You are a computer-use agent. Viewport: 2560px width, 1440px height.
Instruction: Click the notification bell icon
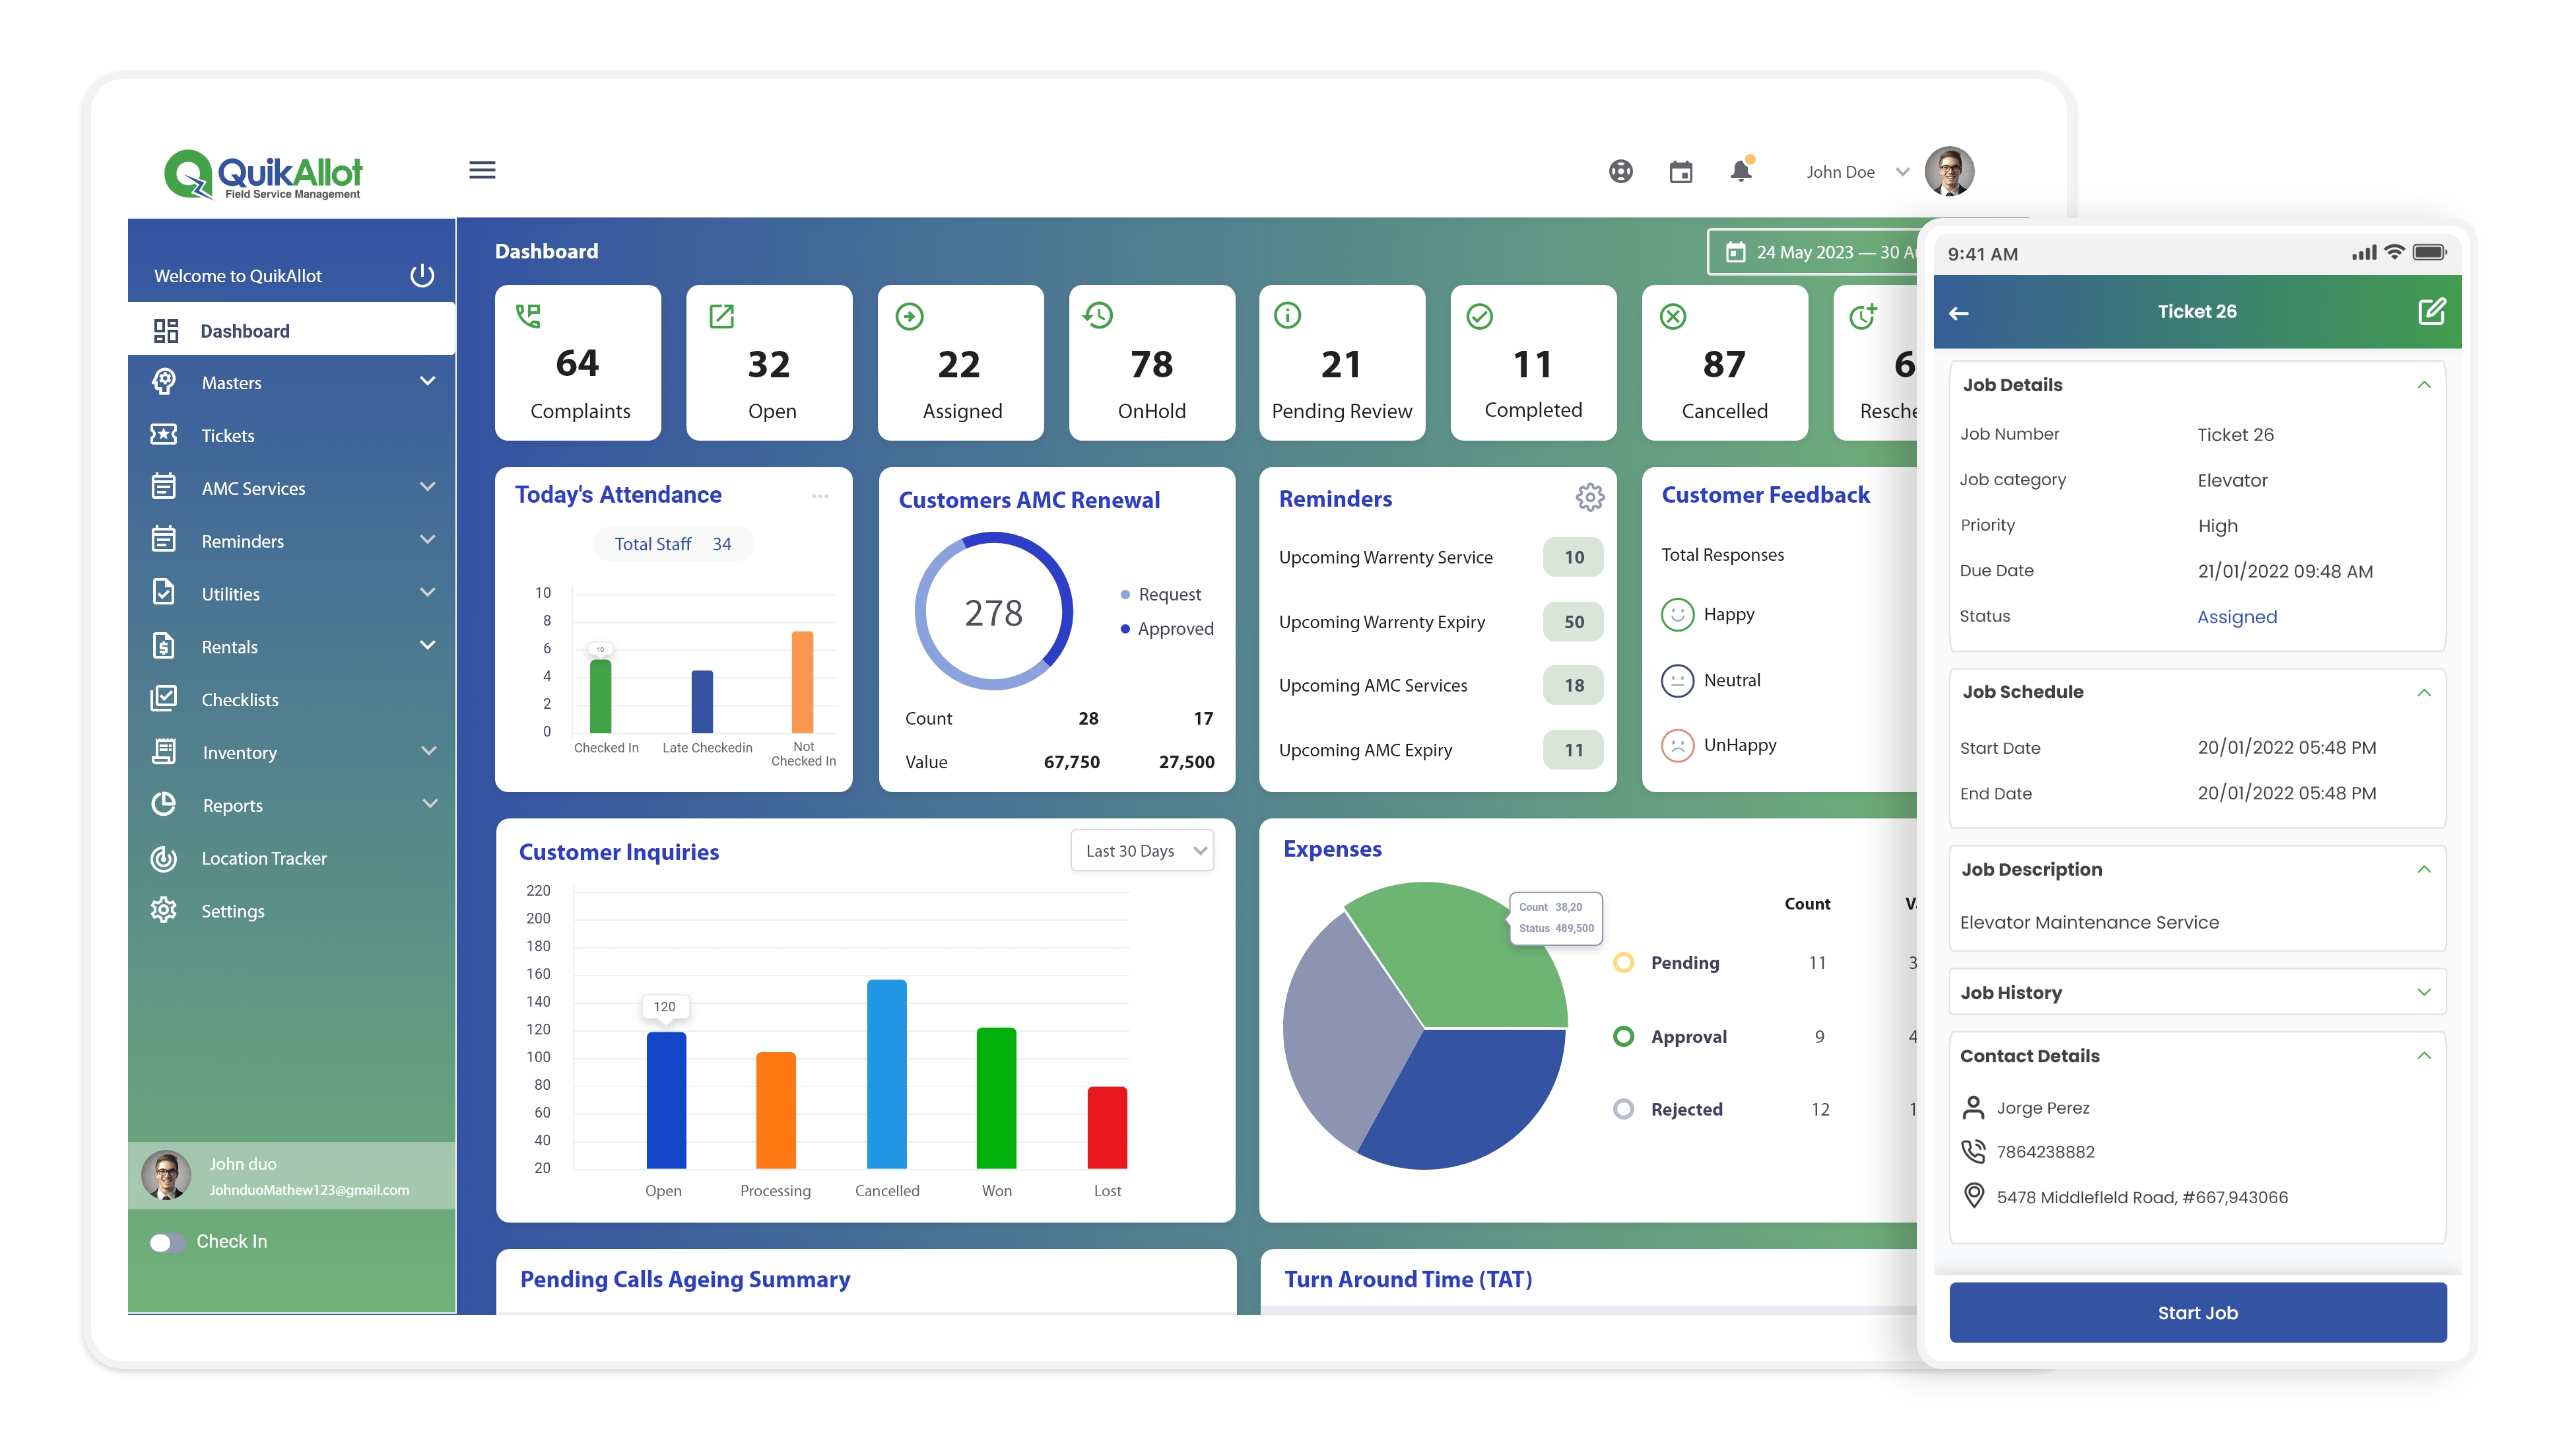[1740, 171]
